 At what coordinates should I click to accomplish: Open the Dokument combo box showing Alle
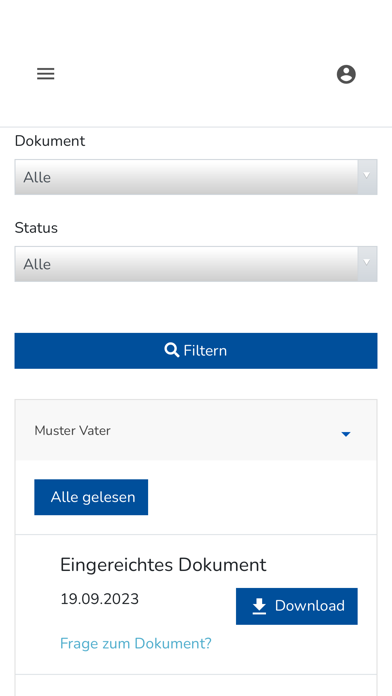(196, 177)
